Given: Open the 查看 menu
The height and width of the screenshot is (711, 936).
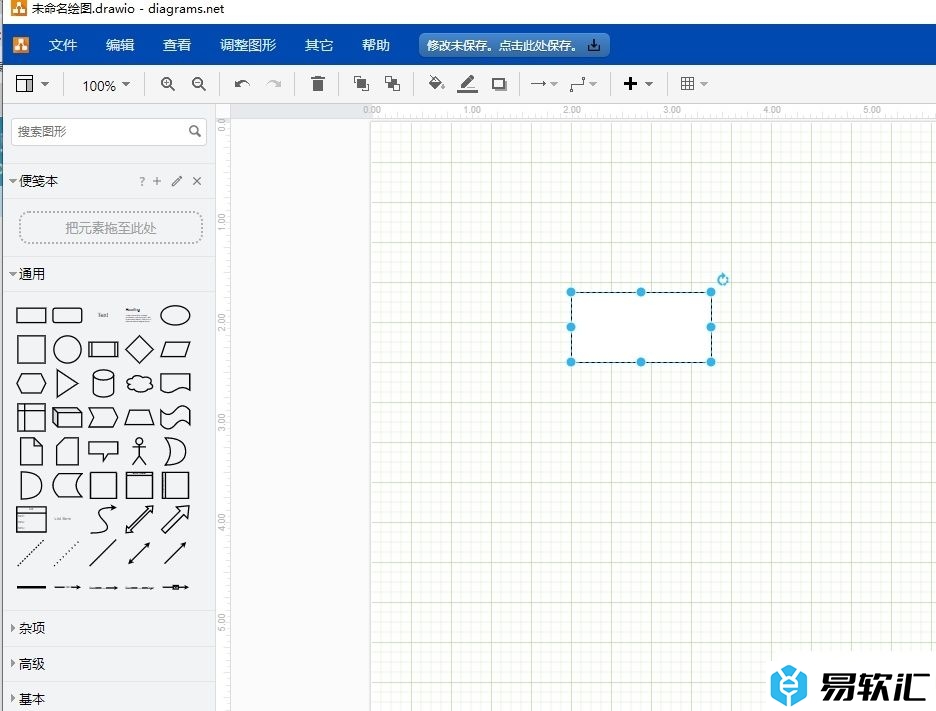Looking at the screenshot, I should [x=177, y=45].
